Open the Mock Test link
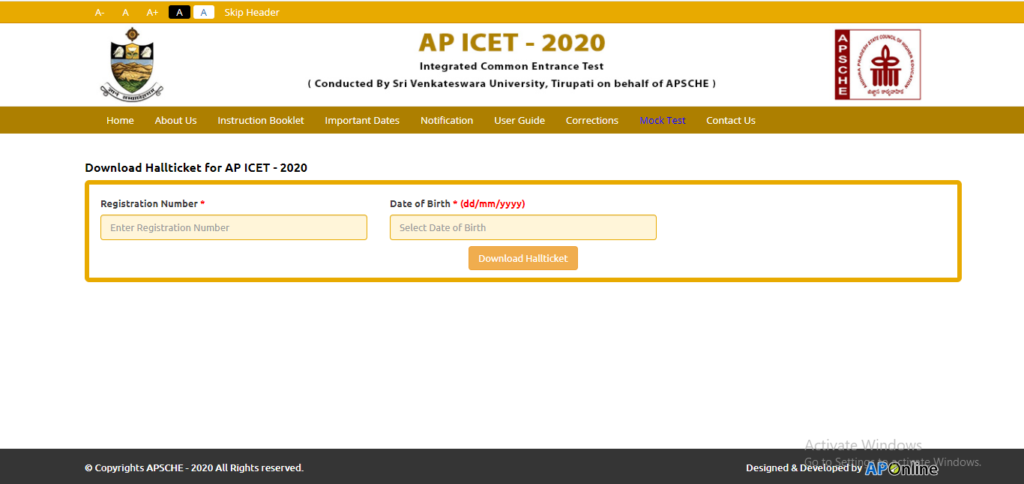 [662, 120]
